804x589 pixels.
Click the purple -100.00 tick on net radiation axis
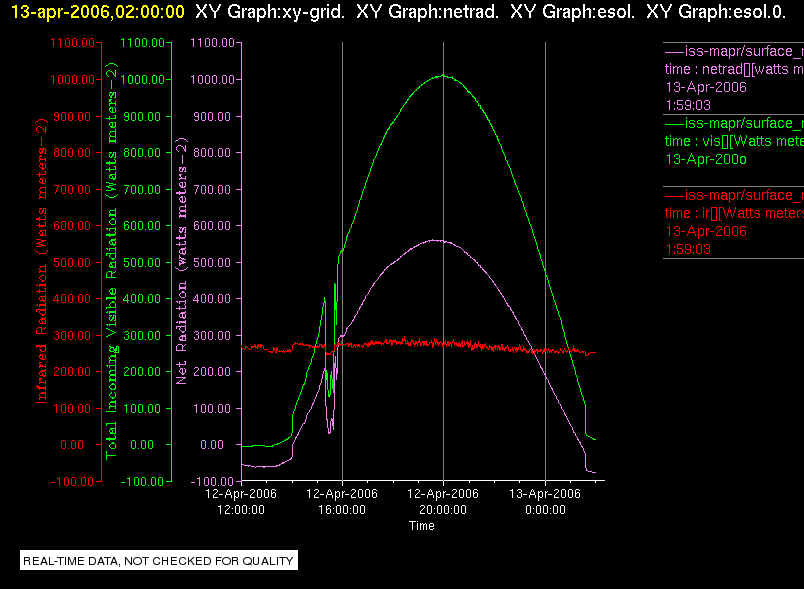212,482
